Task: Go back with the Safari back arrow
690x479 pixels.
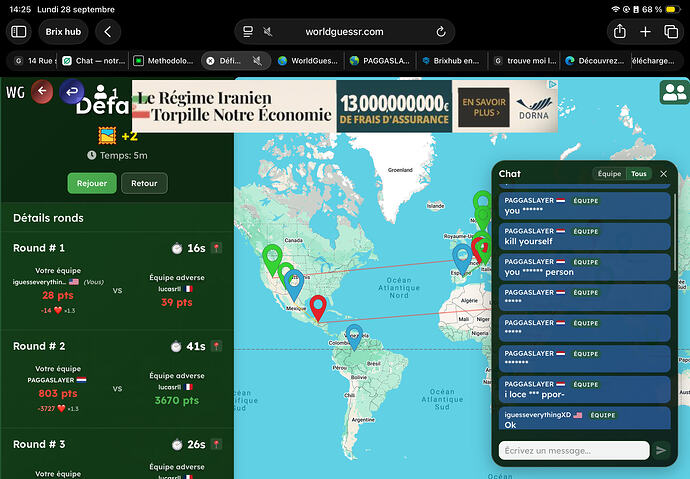Action: (x=108, y=32)
